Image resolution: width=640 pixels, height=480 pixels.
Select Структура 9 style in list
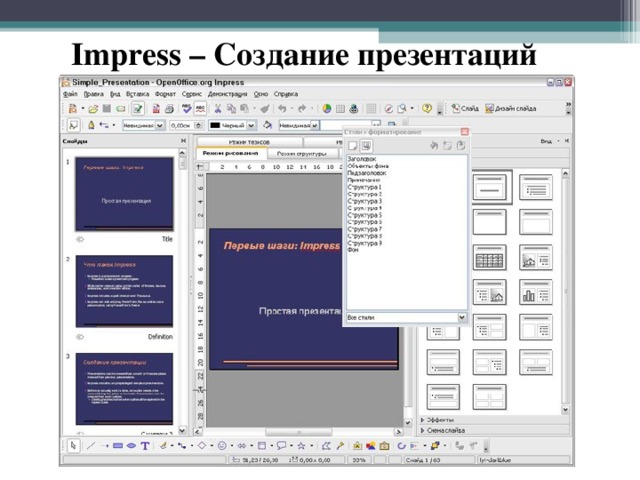click(364, 243)
